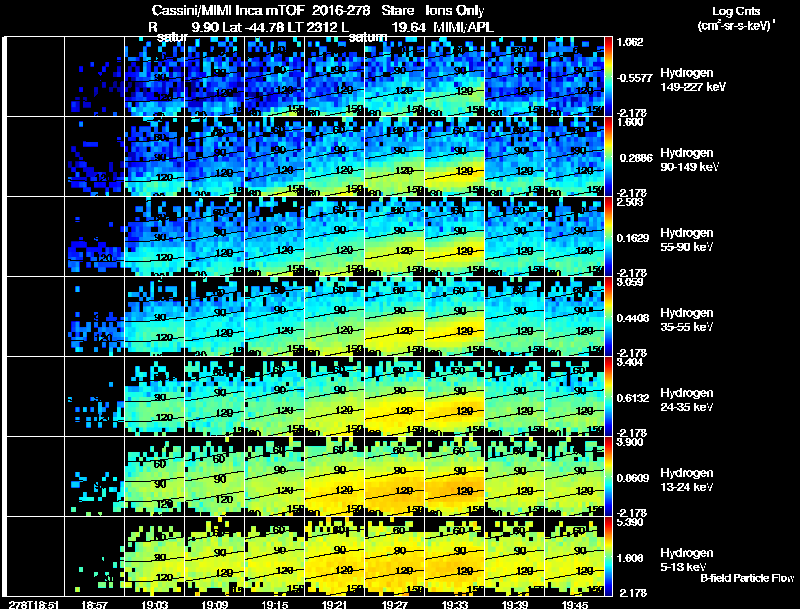Click the Hydrogen 90-149 keV color bar
The width and height of the screenshot is (800, 609).
[x=608, y=157]
